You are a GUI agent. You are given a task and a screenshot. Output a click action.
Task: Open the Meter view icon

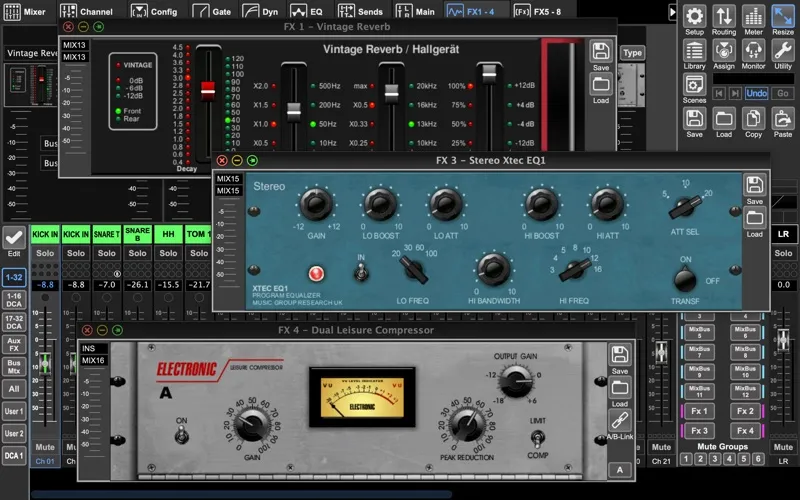[x=753, y=16]
